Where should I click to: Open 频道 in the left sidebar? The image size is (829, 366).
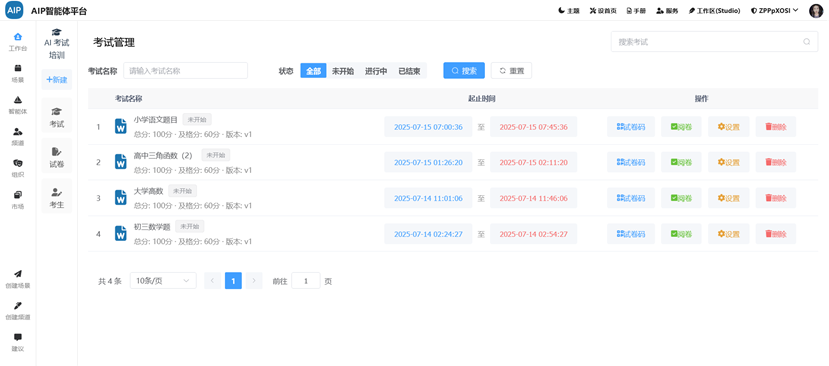[17, 136]
